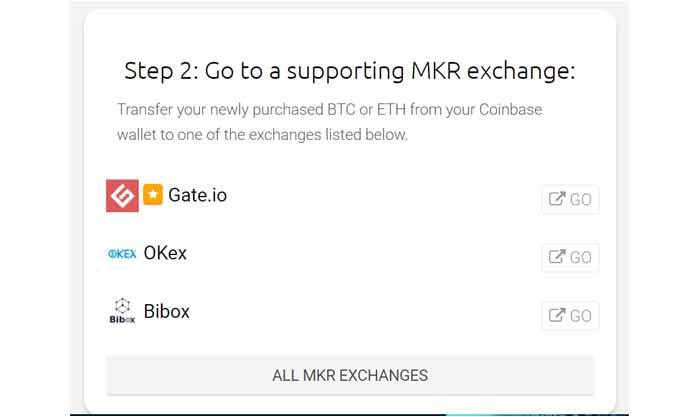Open Bibox via its GO label

coord(580,316)
